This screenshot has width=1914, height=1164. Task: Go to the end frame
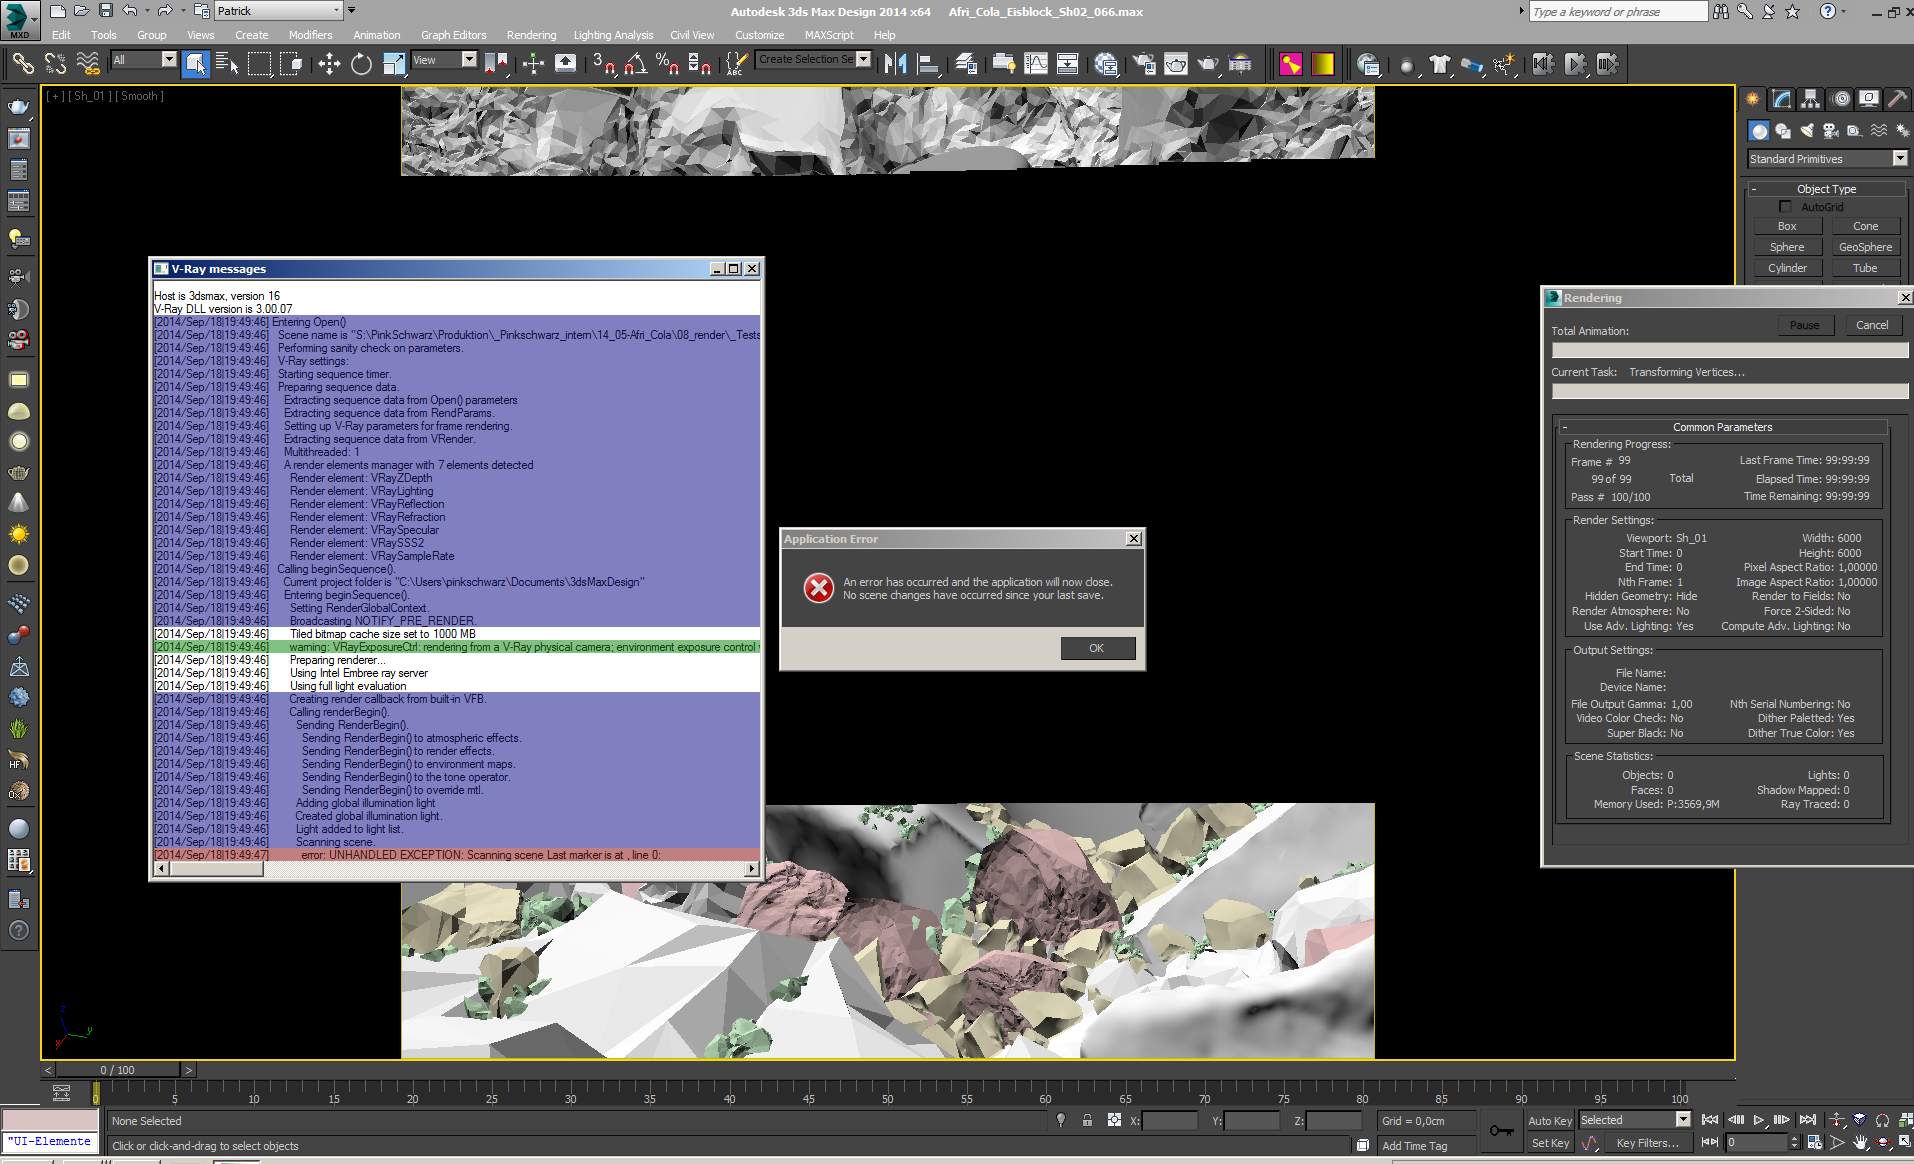click(1807, 1120)
